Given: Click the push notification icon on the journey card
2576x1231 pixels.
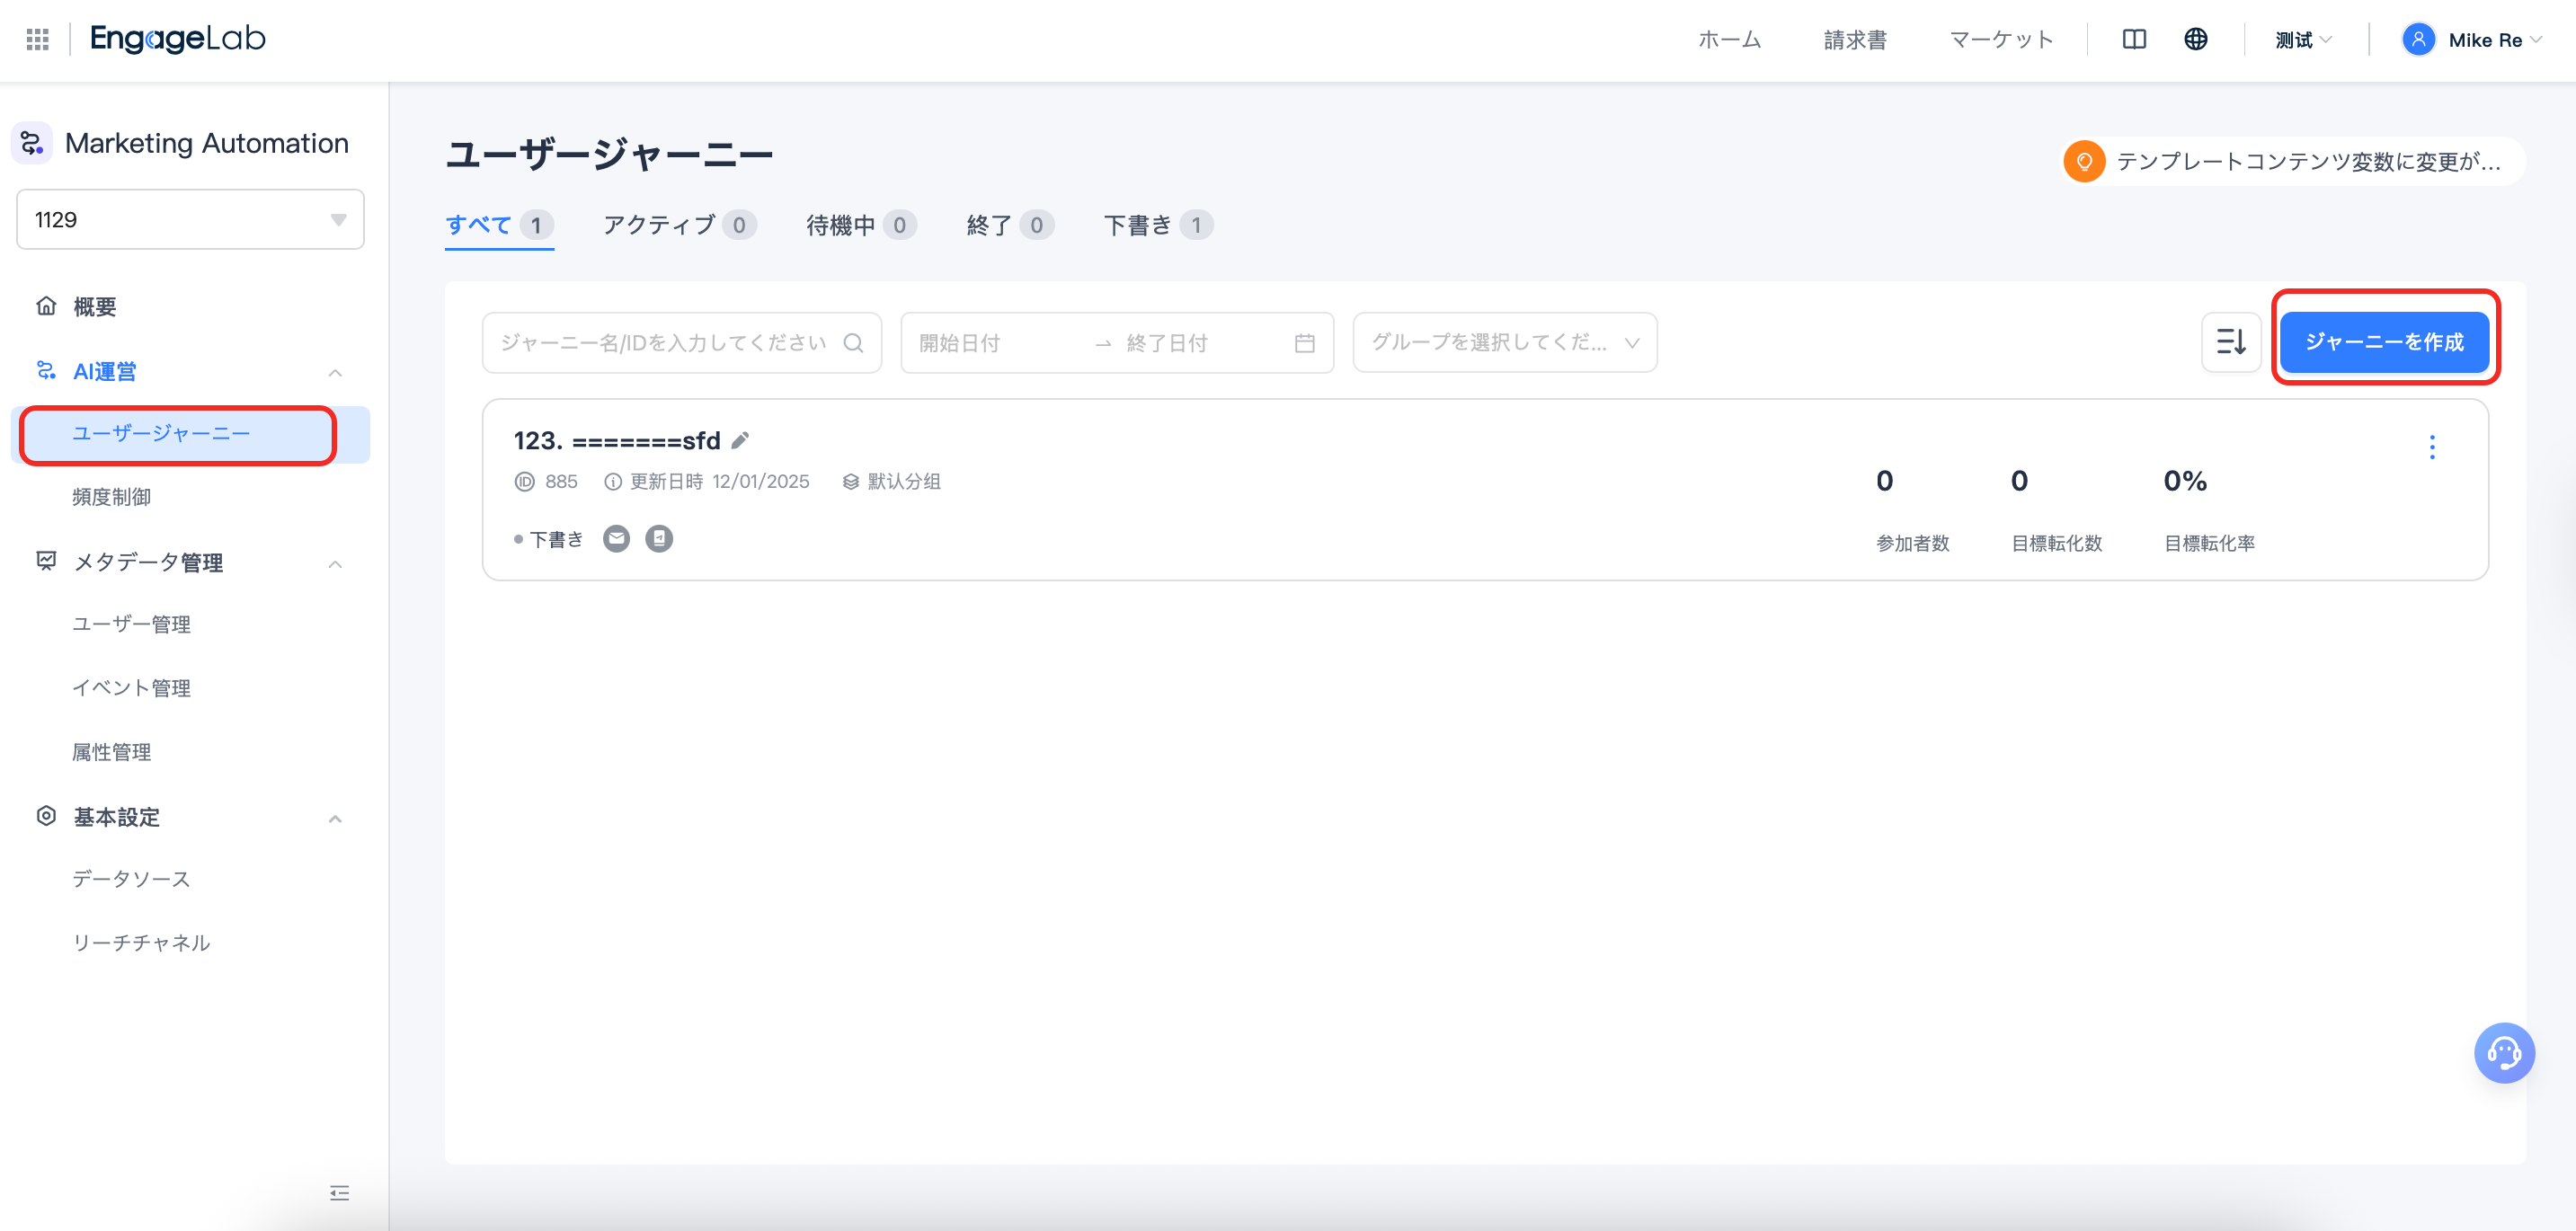Looking at the screenshot, I should click(x=659, y=538).
